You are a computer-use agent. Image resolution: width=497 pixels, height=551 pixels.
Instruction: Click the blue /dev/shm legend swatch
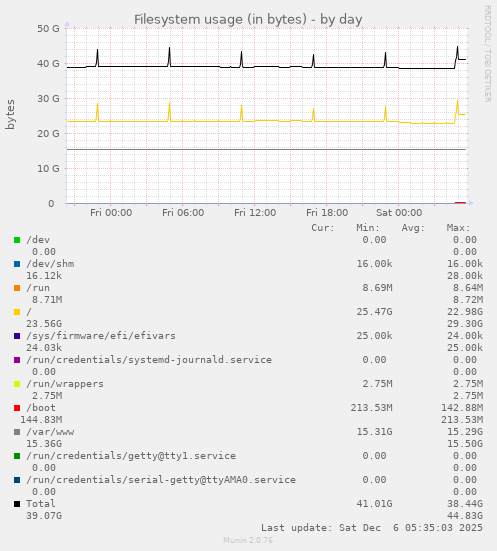[17, 264]
